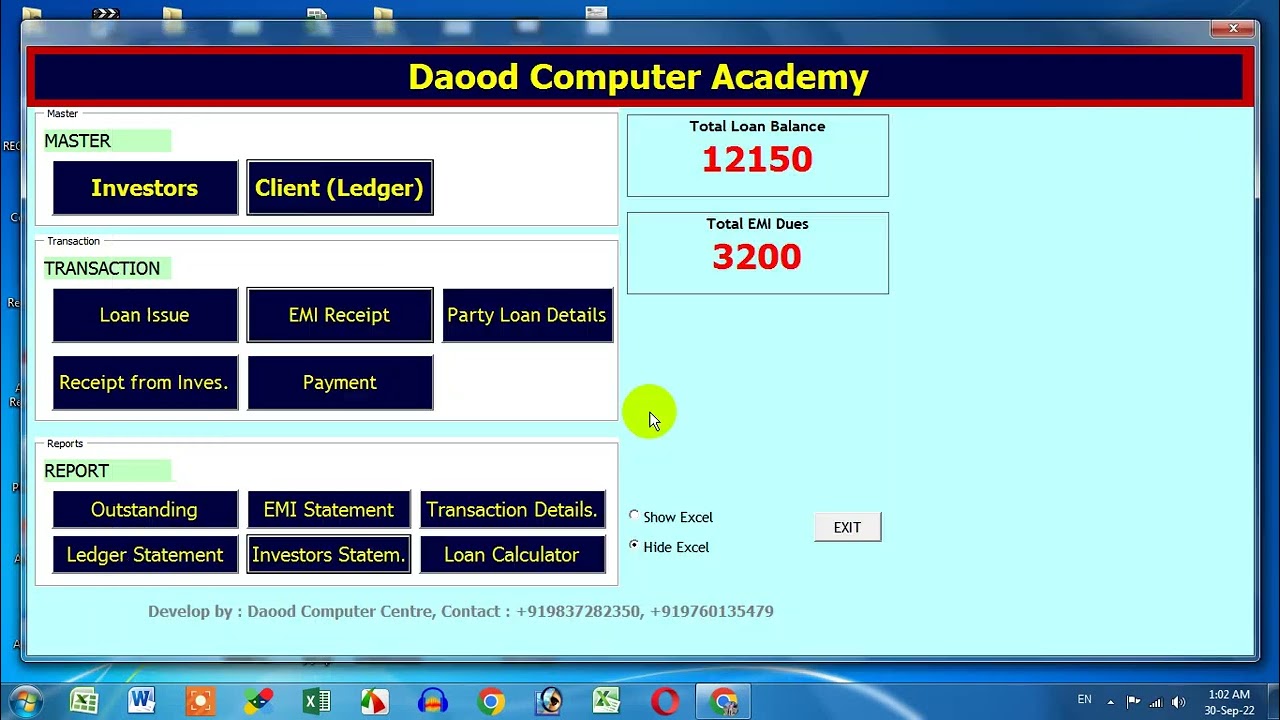Click the EXIT button
This screenshot has width=1280, height=720.
(847, 528)
